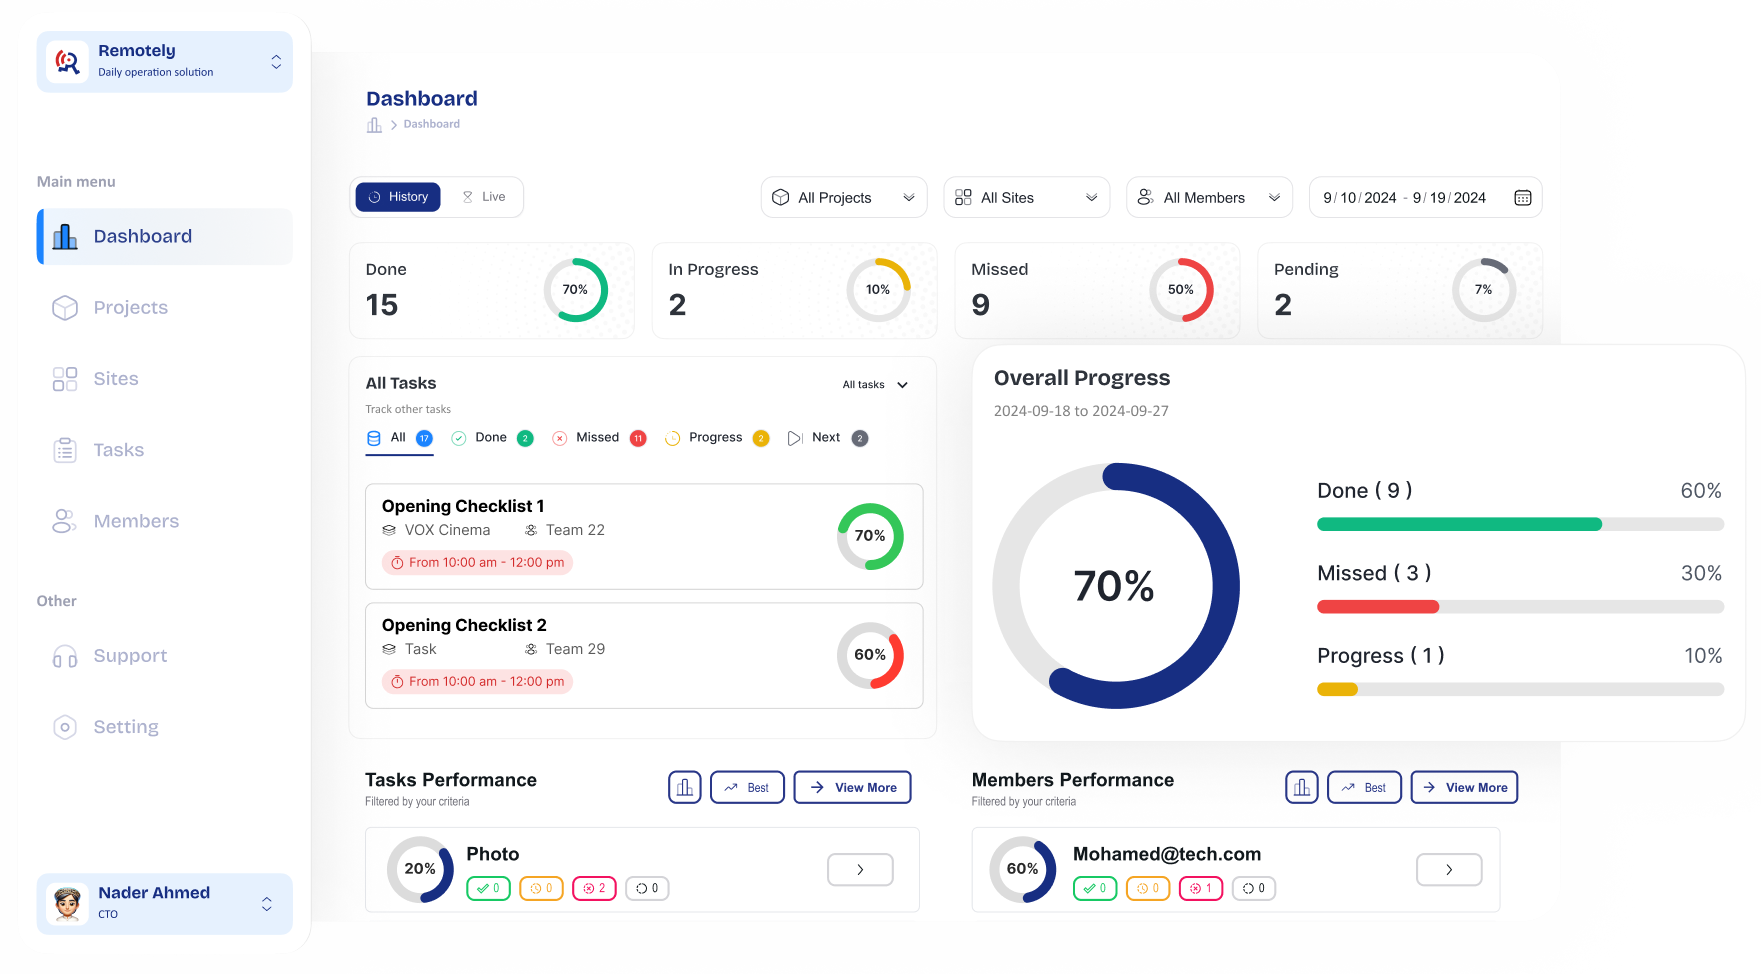Expand Mohamed@tech.com row chevron
This screenshot has width=1761, height=974.
click(x=1449, y=870)
